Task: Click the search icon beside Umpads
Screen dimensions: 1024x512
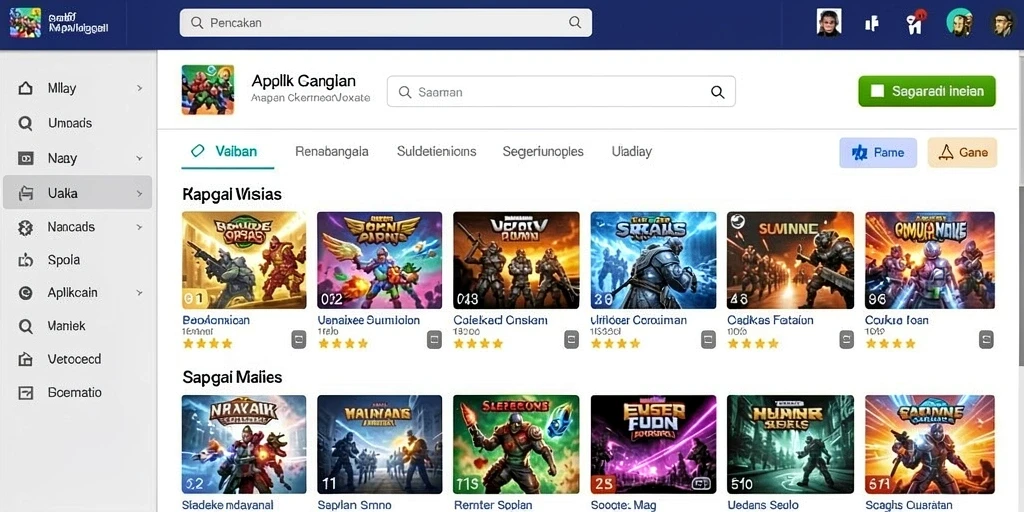Action: tap(25, 123)
